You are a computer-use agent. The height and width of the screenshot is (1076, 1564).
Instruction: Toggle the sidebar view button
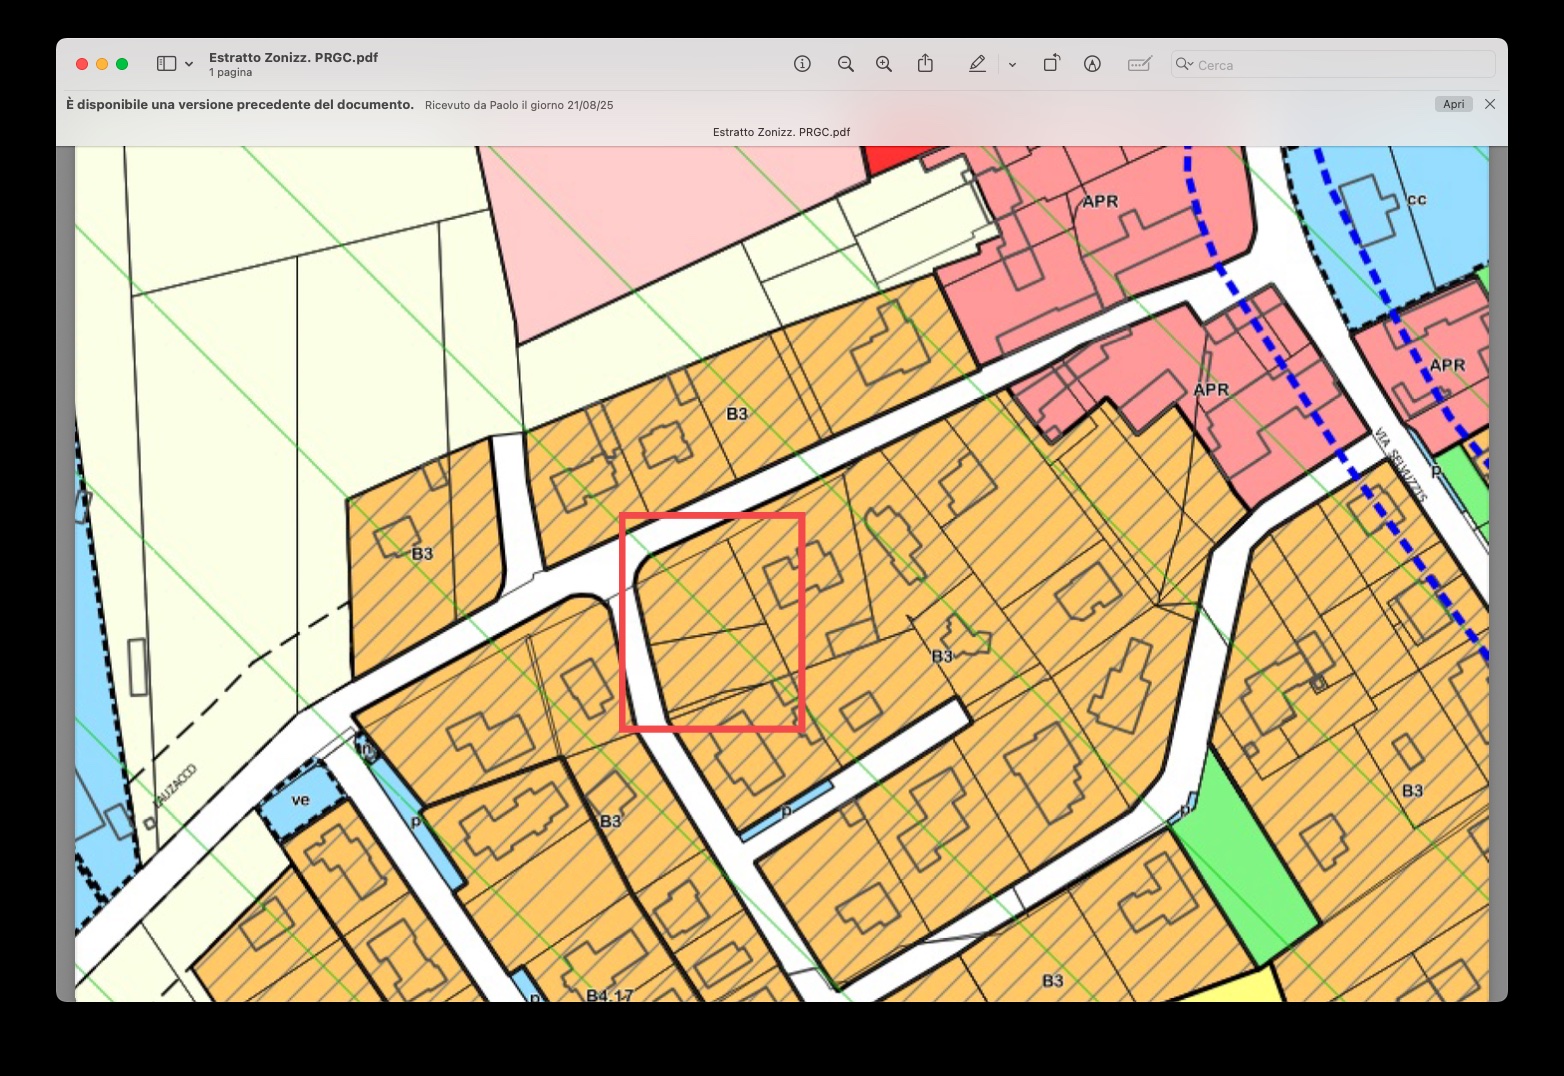coord(166,64)
